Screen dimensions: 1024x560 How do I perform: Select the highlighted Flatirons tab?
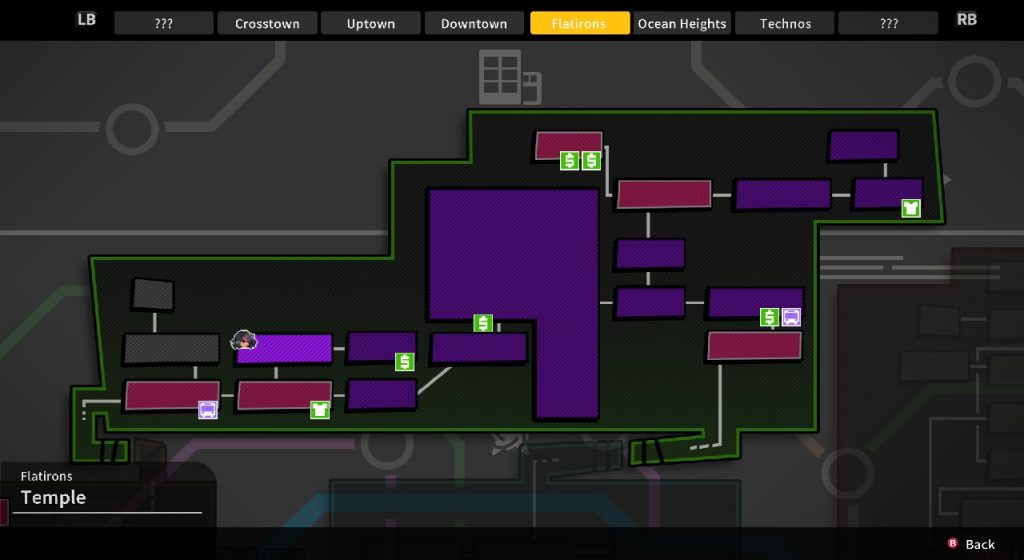579,23
